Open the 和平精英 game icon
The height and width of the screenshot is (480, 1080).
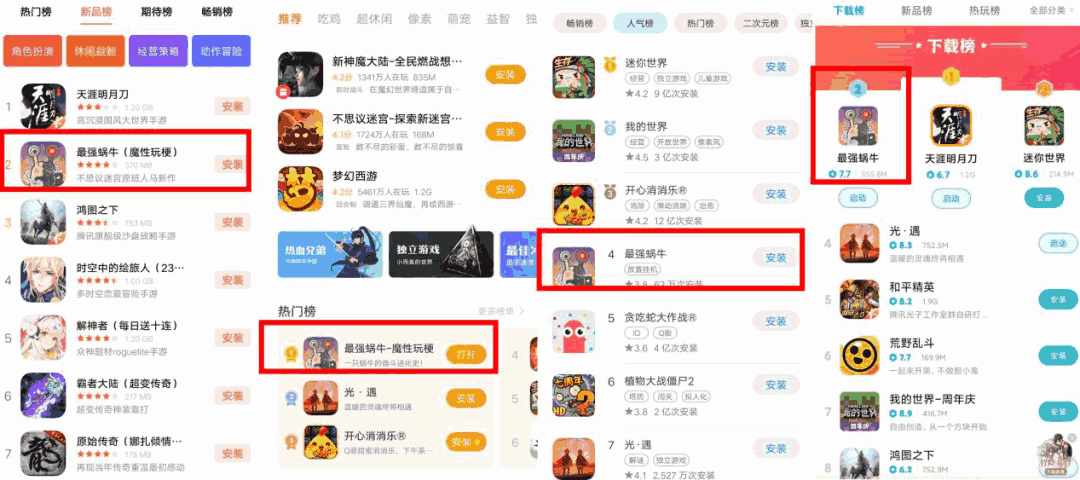pyautogui.click(x=860, y=299)
